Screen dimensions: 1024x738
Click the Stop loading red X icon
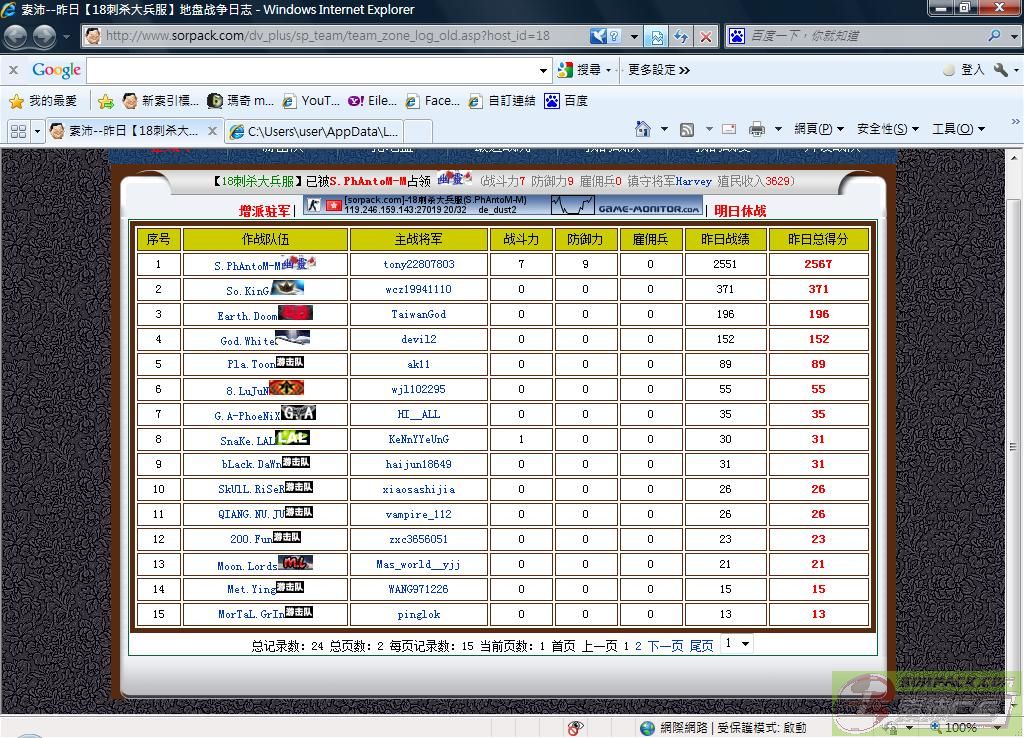[x=706, y=37]
